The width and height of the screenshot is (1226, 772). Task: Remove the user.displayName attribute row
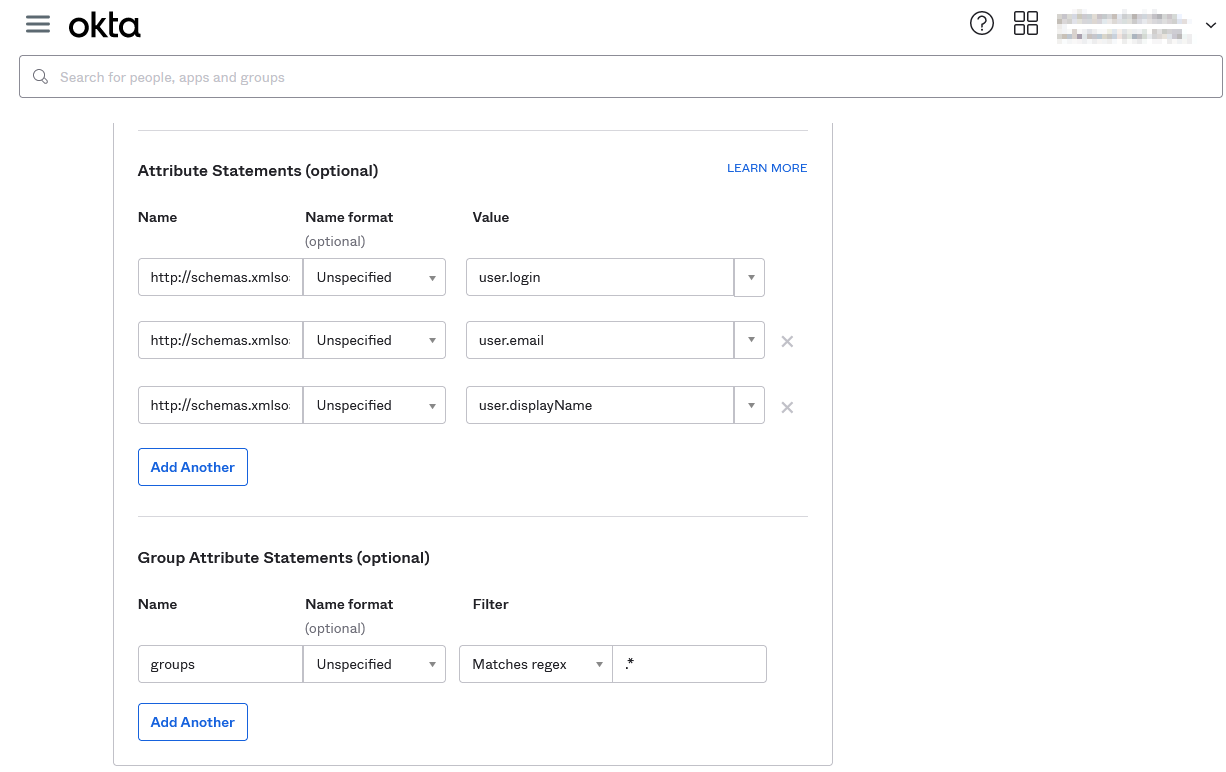coord(787,407)
